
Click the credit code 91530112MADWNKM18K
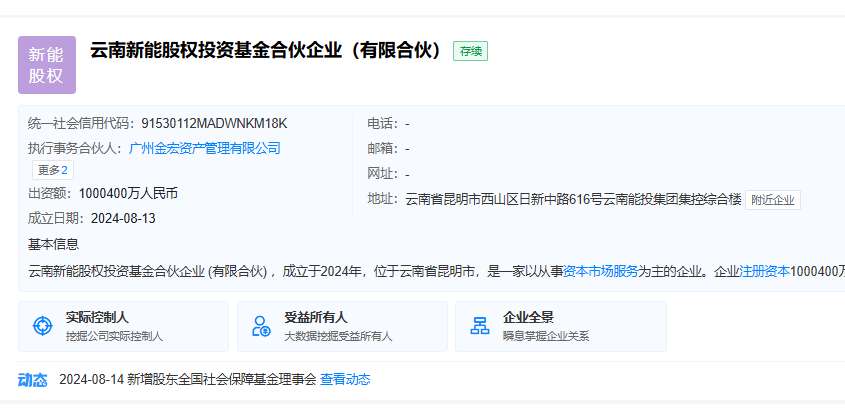pos(214,124)
